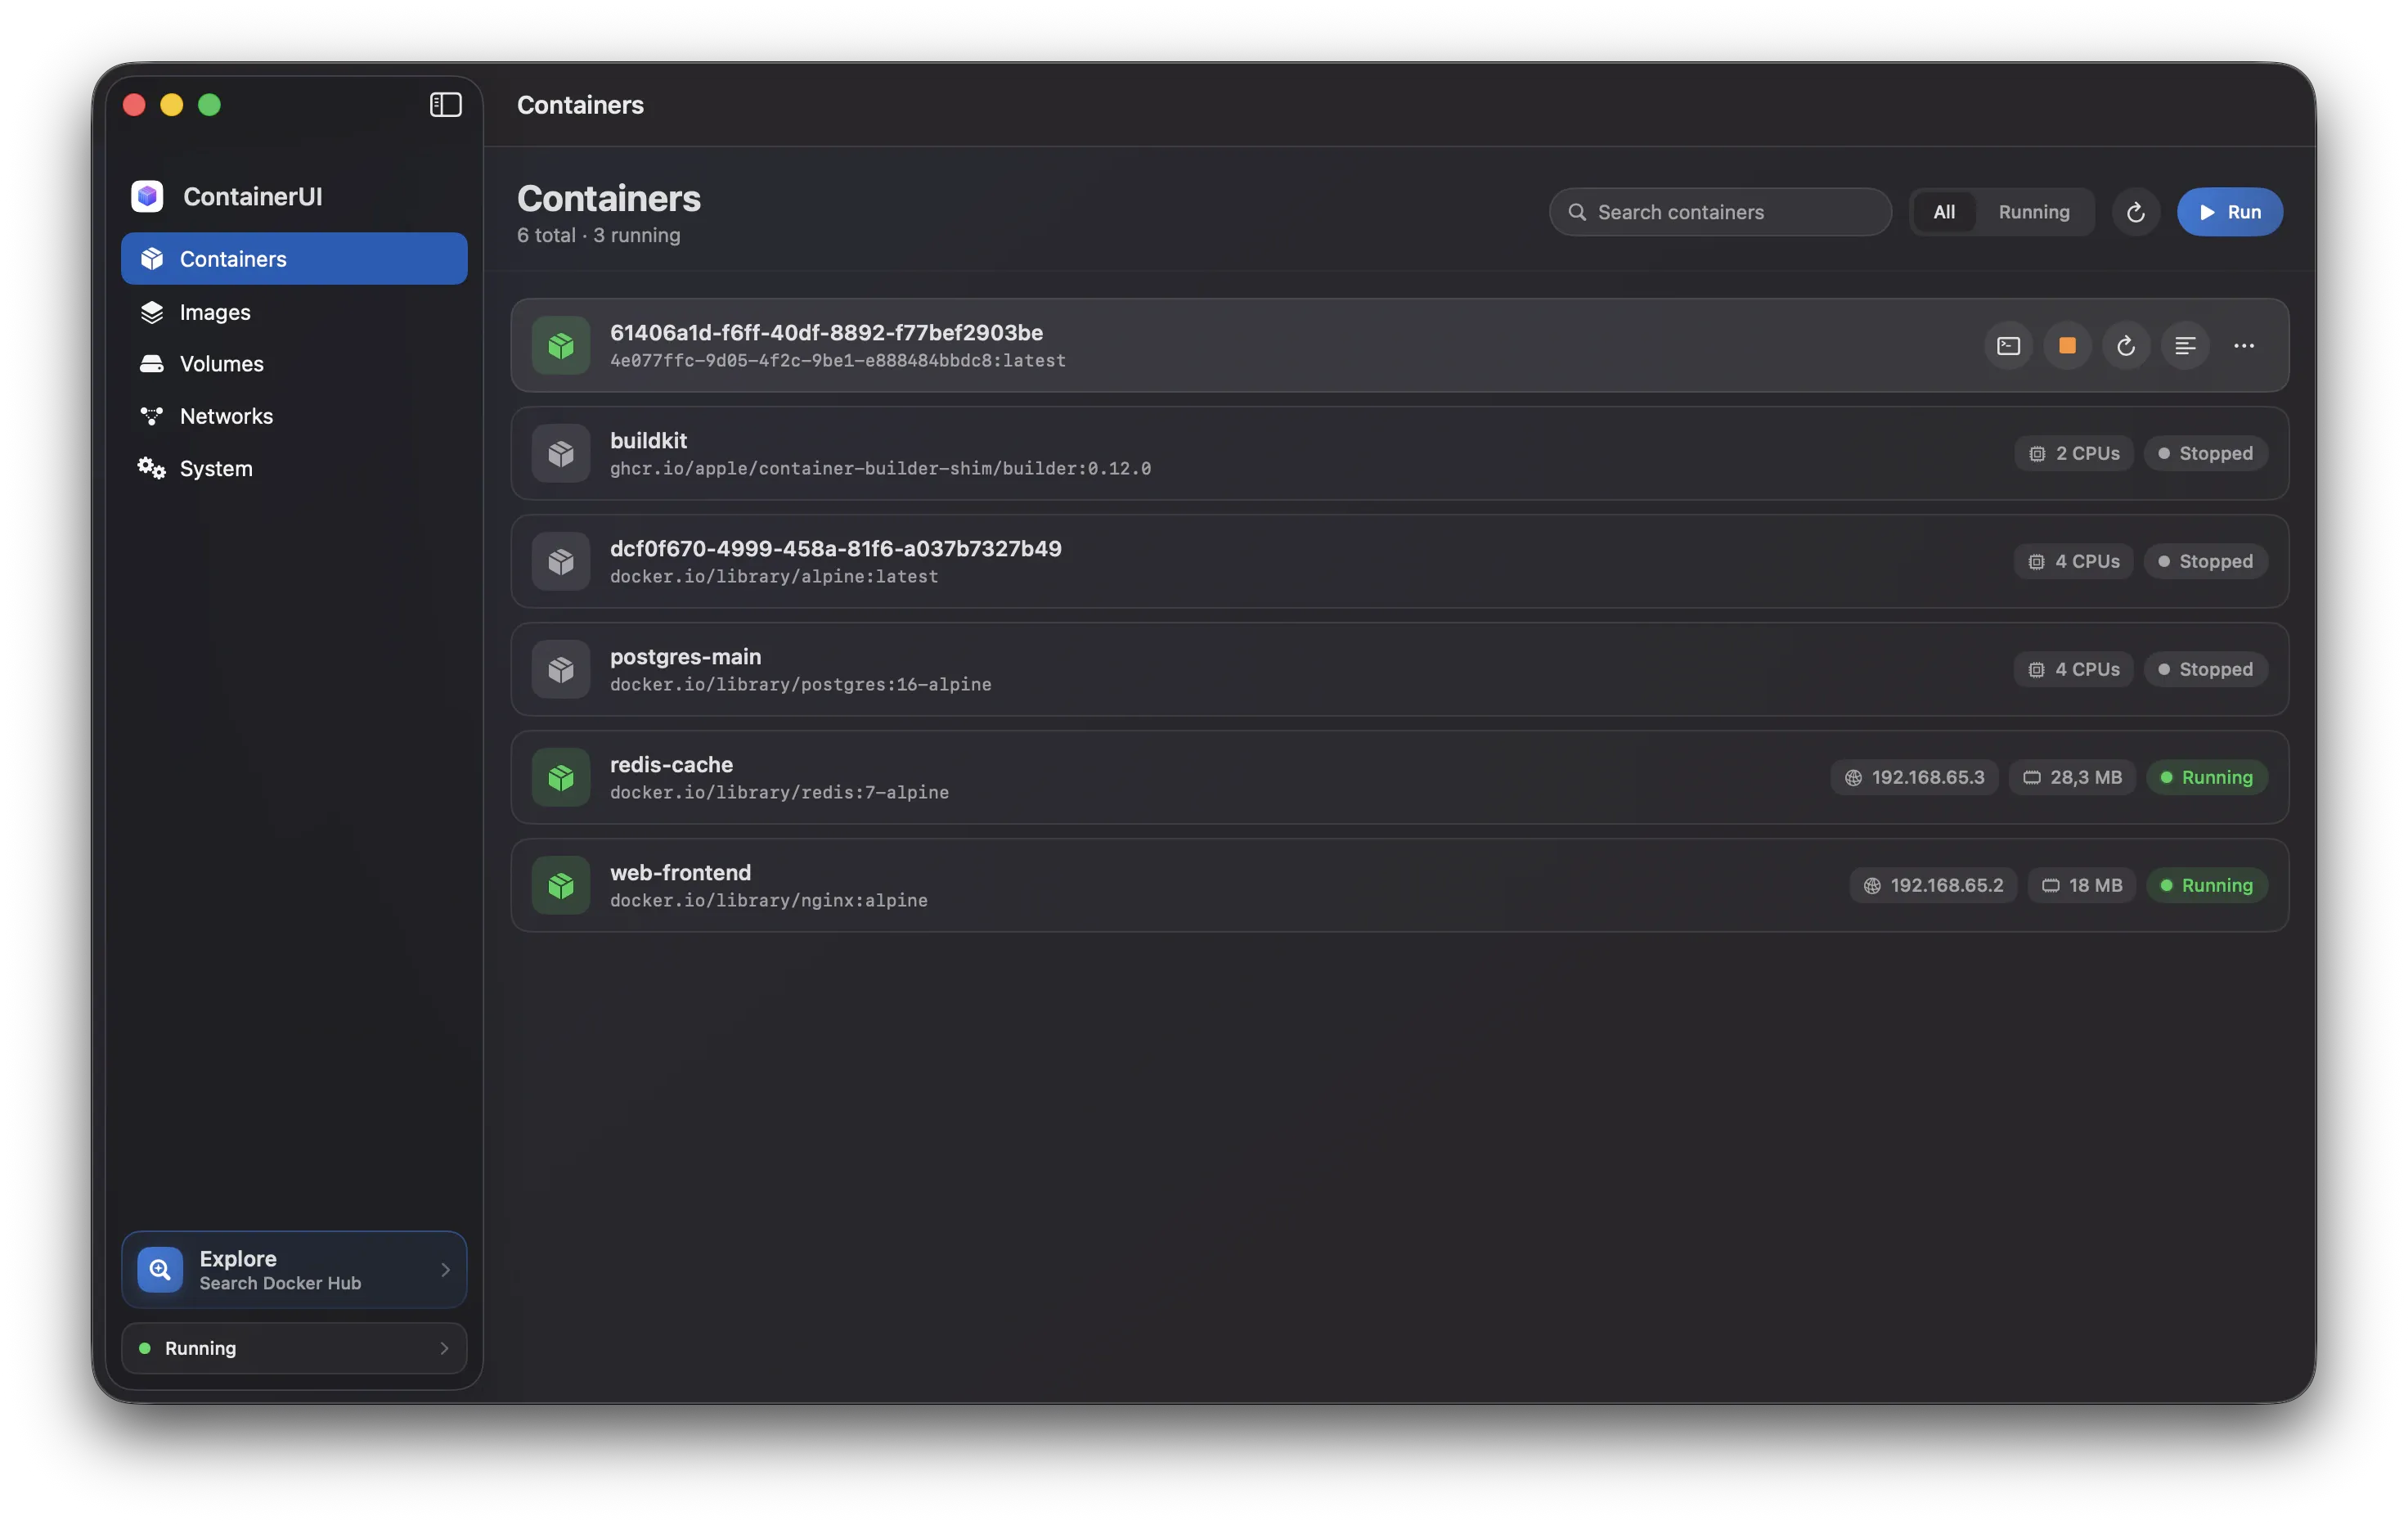The height and width of the screenshot is (1525, 2408).
Task: Click the 192.168.65.3 IP badge
Action: point(1914,778)
